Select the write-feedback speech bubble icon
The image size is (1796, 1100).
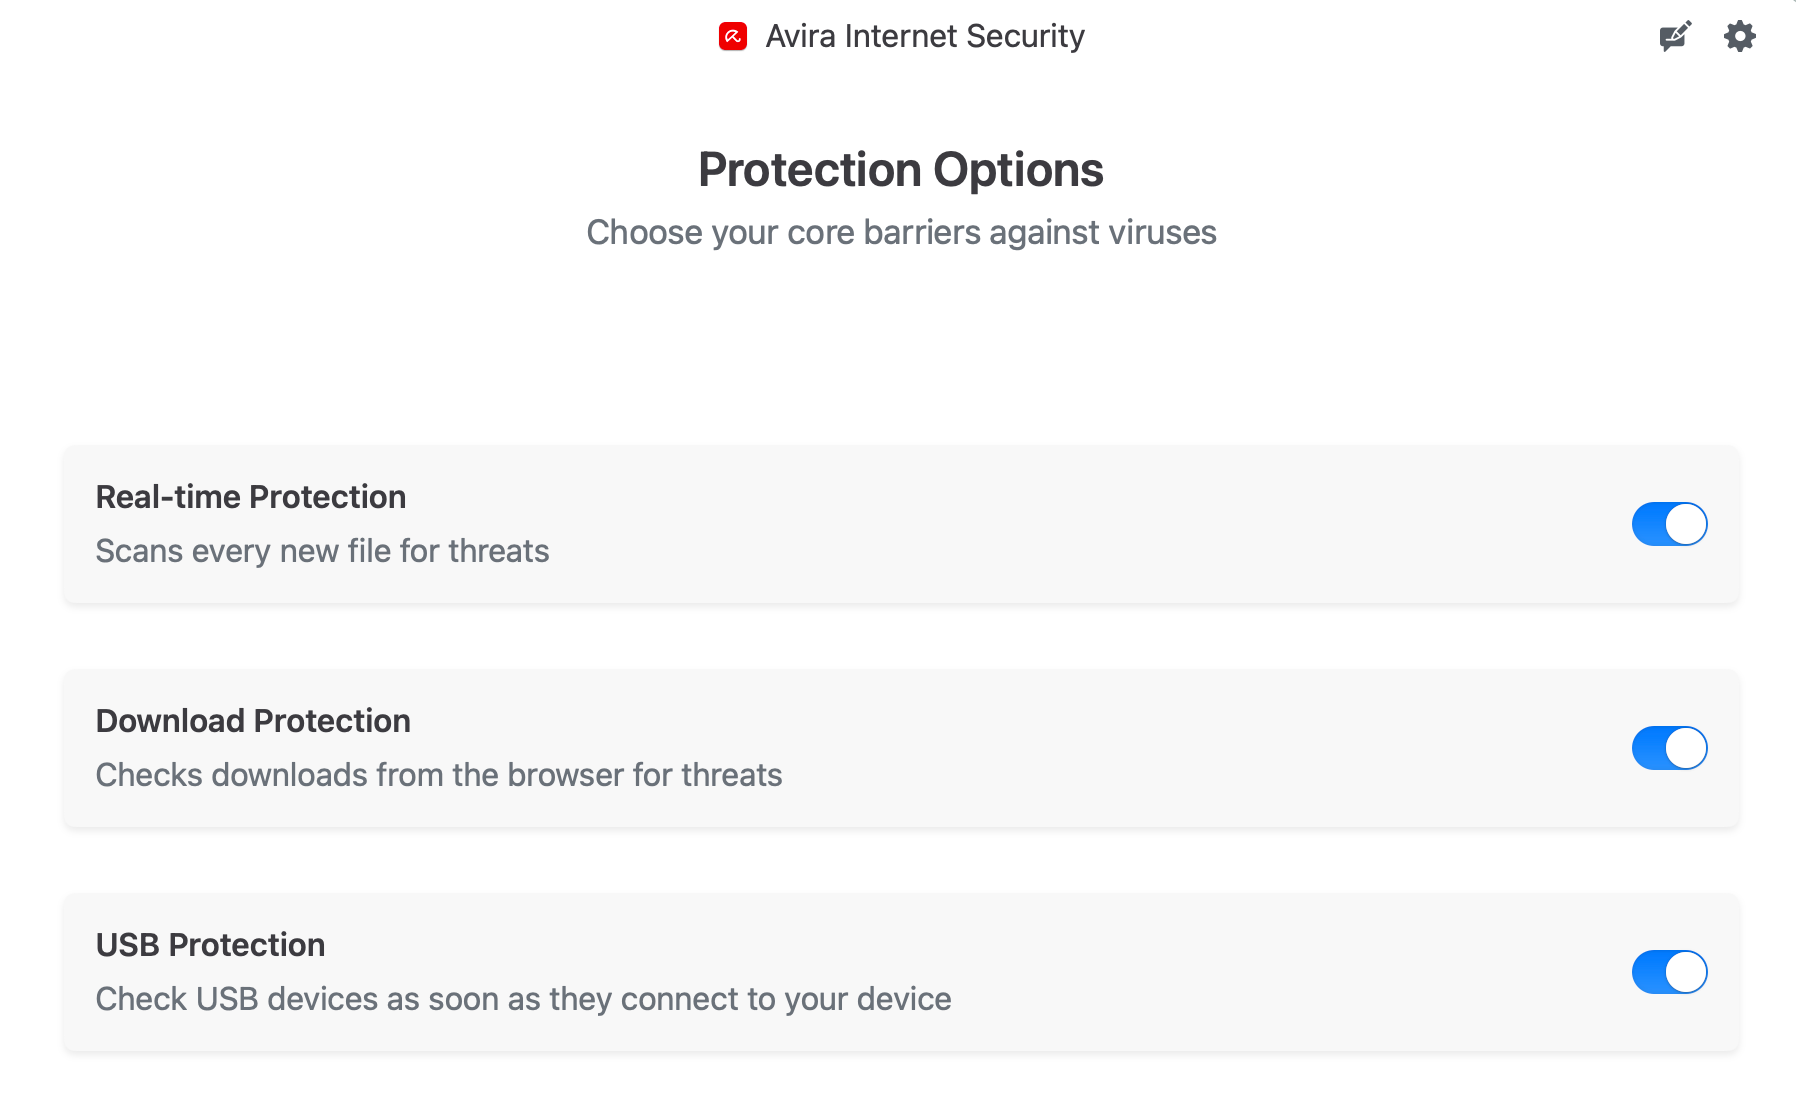(1673, 35)
